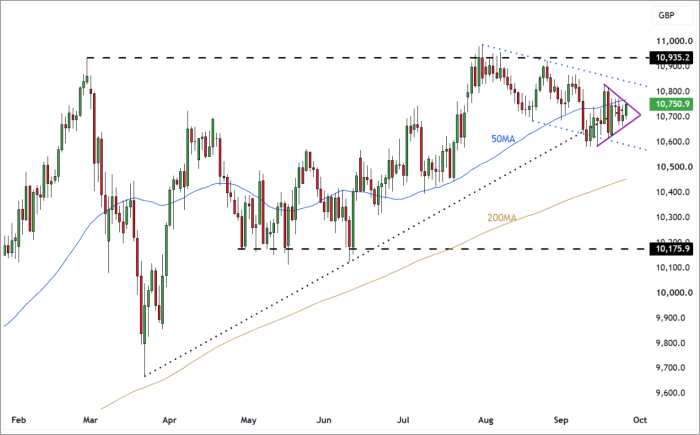This screenshot has height=435, width=700.
Task: Click the 10,800.0 price axis value
Action: [x=674, y=92]
